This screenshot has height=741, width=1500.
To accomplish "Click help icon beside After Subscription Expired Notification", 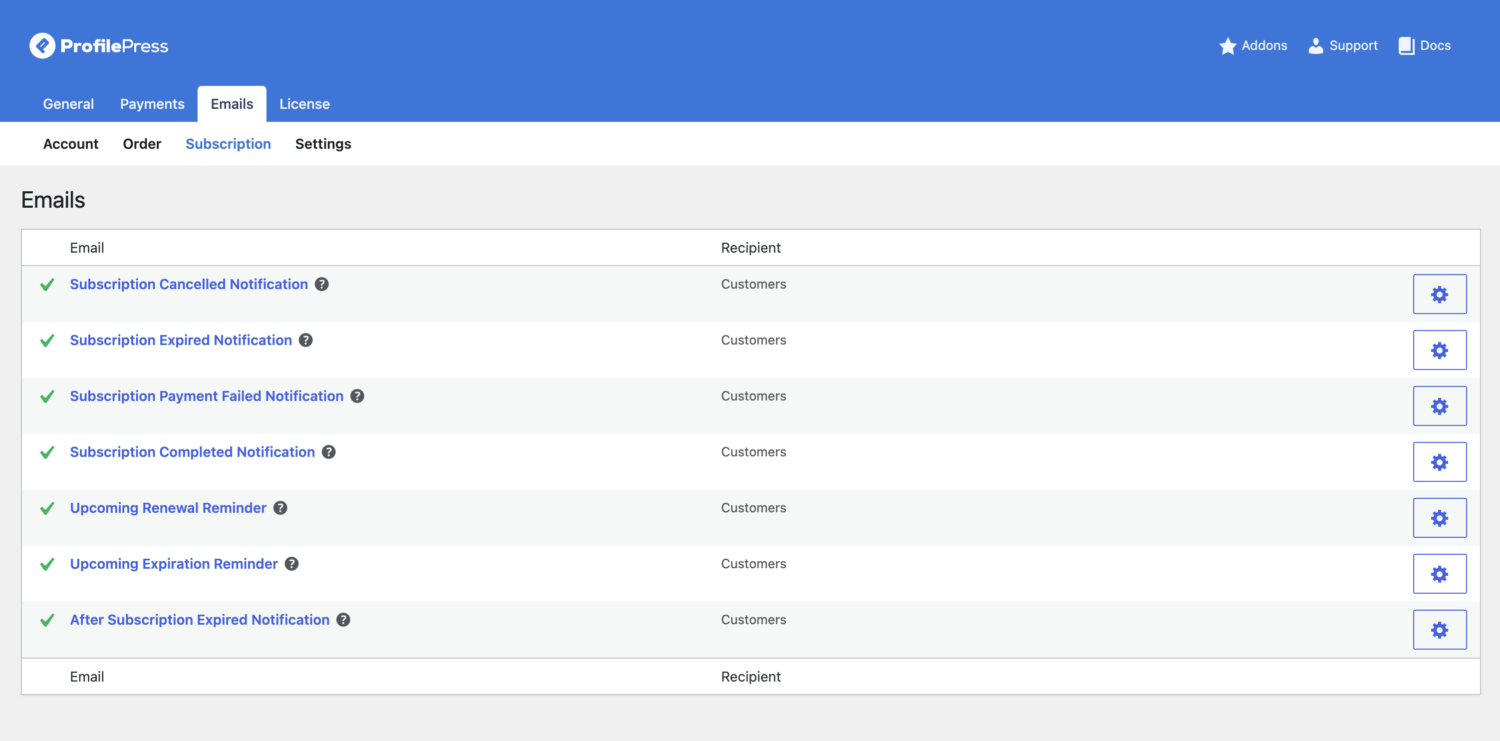I will click(343, 620).
